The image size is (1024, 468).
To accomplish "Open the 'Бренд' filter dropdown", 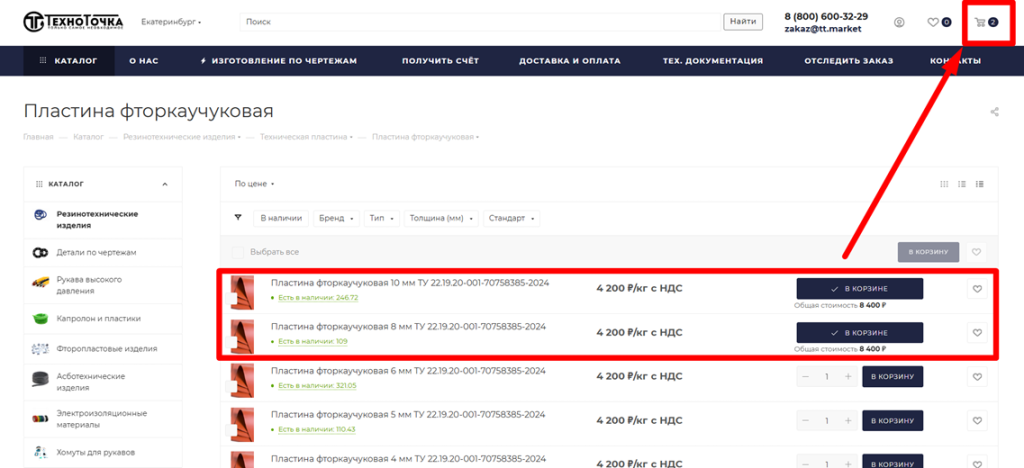I will pyautogui.click(x=335, y=218).
